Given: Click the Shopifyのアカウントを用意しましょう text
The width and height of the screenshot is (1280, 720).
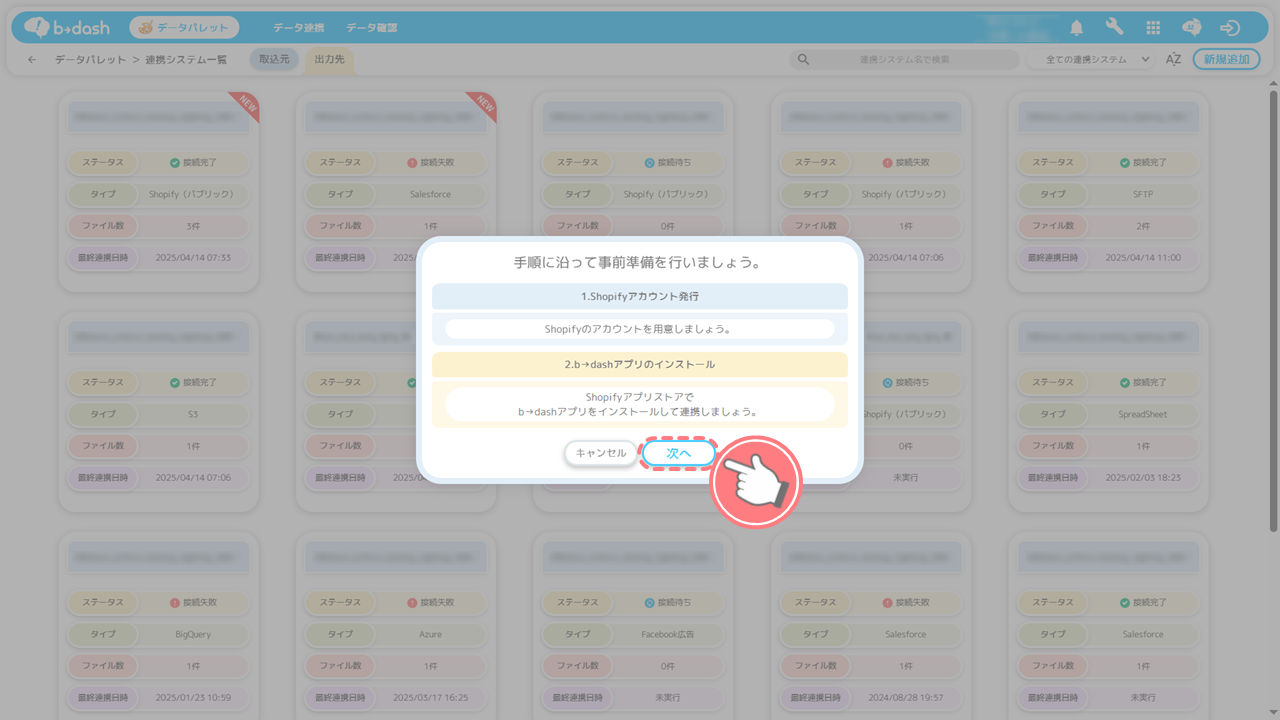Looking at the screenshot, I should pyautogui.click(x=640, y=329).
